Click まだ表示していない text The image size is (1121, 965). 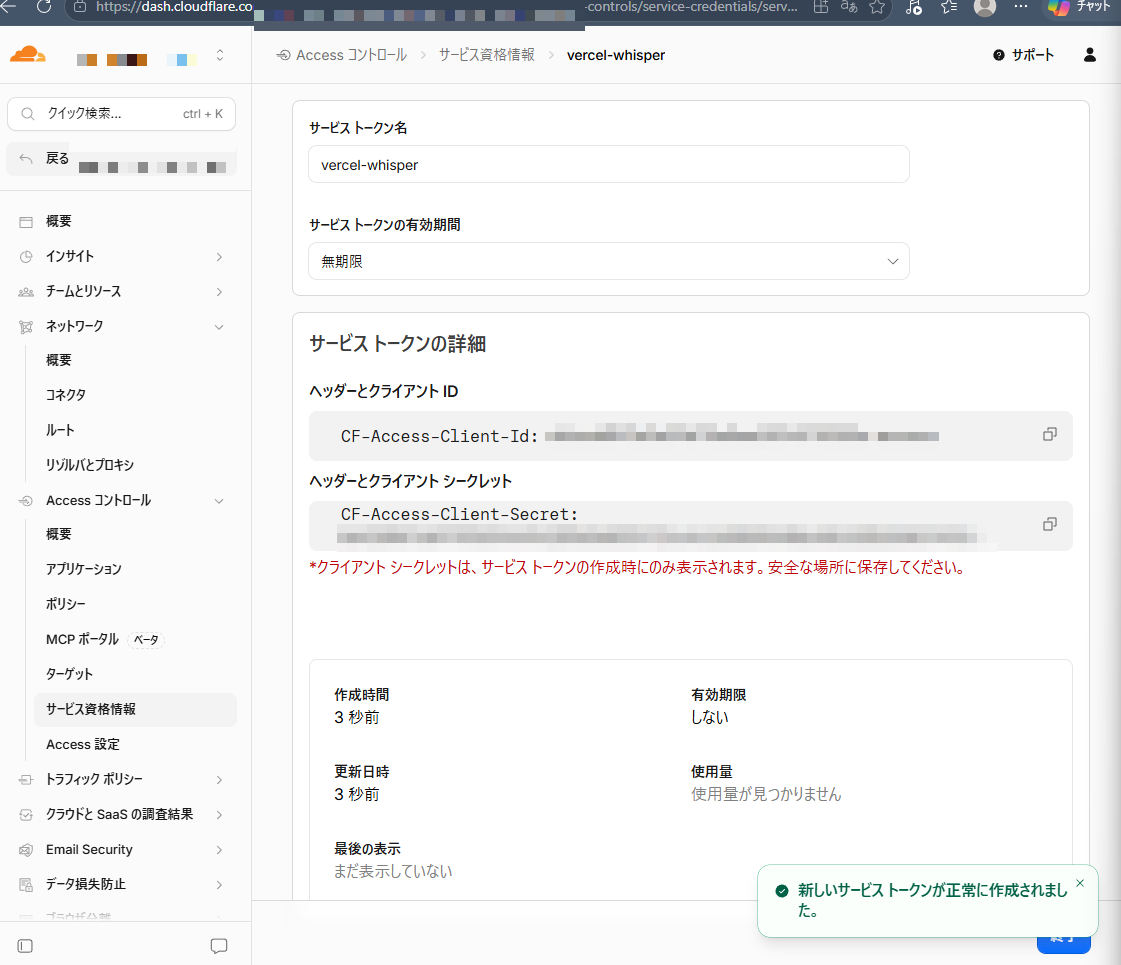(393, 871)
